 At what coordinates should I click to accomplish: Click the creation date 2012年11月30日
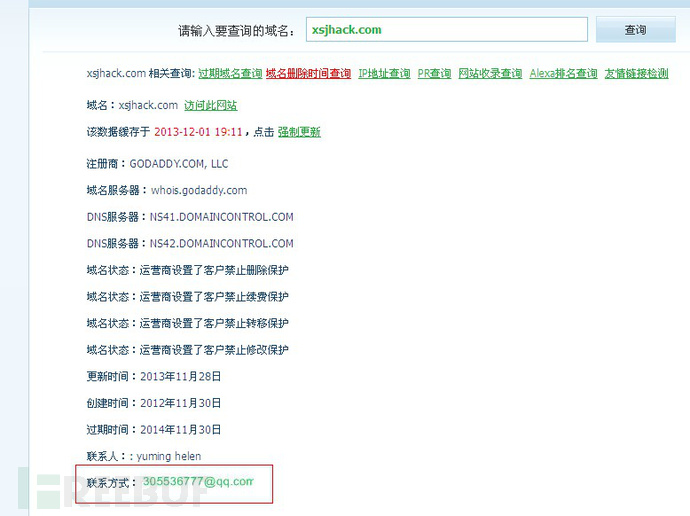[180, 403]
